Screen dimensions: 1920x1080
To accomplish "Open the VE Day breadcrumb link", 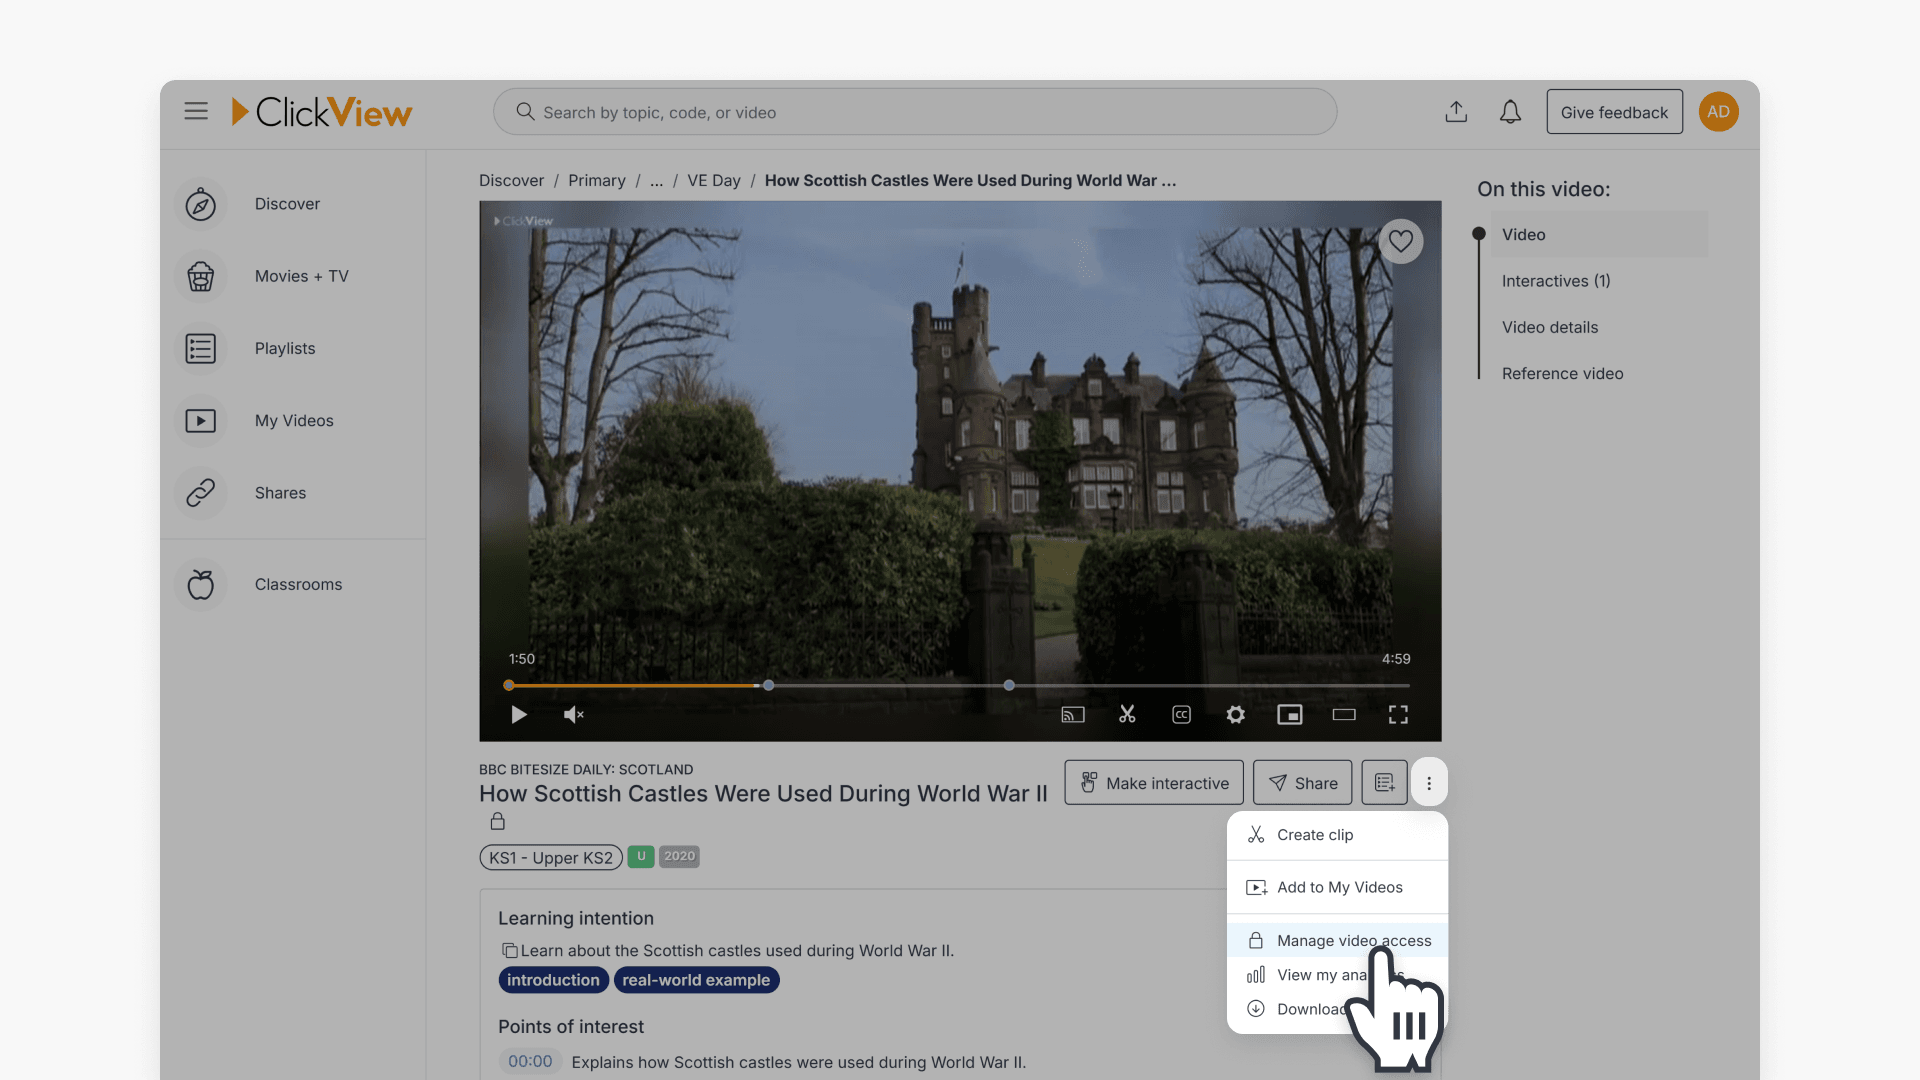I will pos(713,181).
